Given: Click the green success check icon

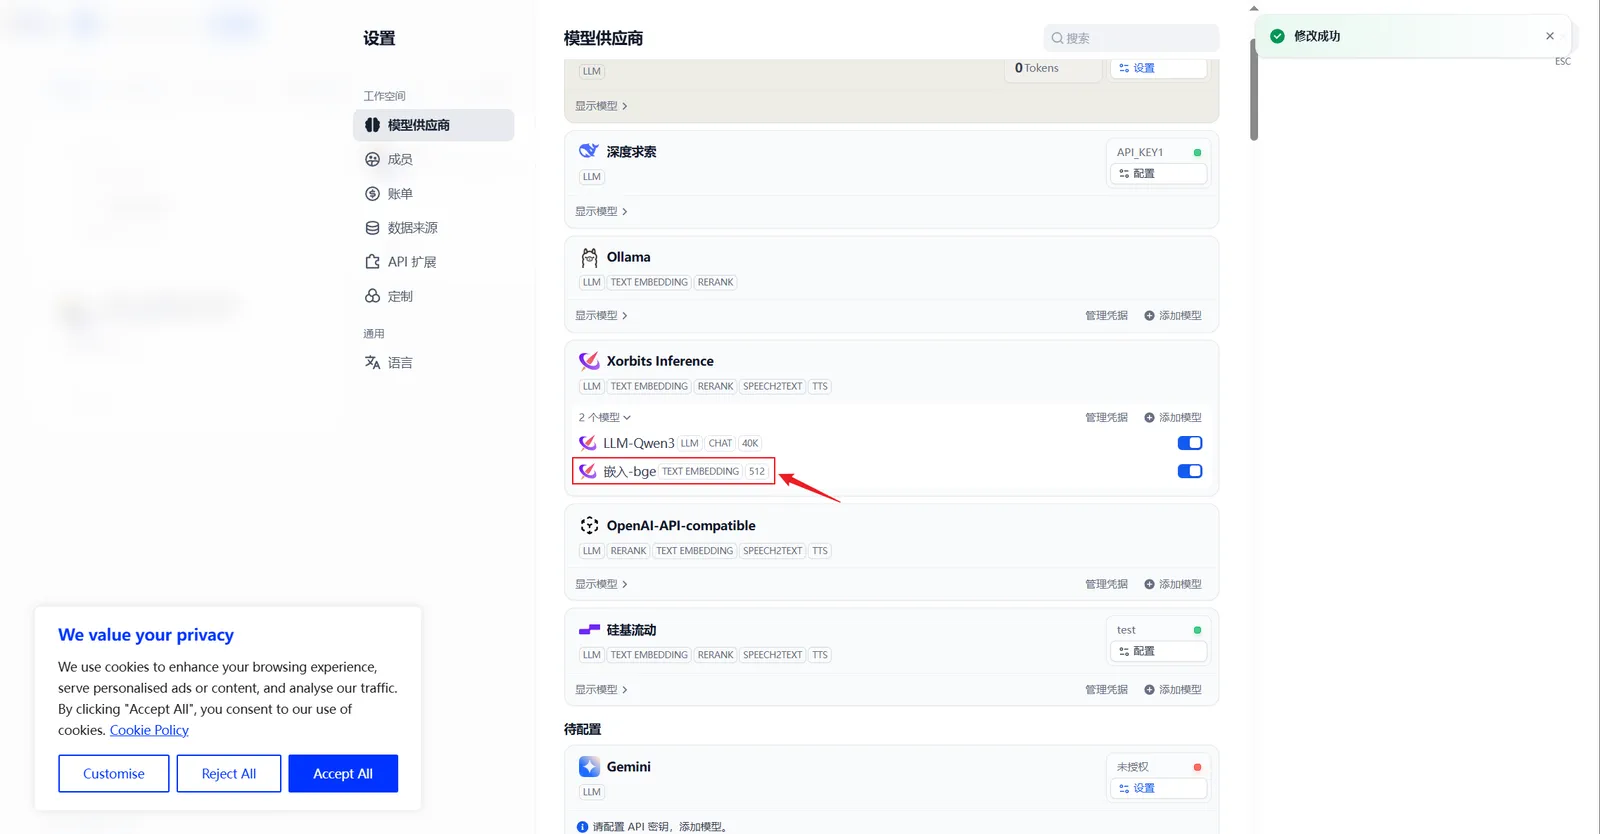Looking at the screenshot, I should pyautogui.click(x=1277, y=36).
